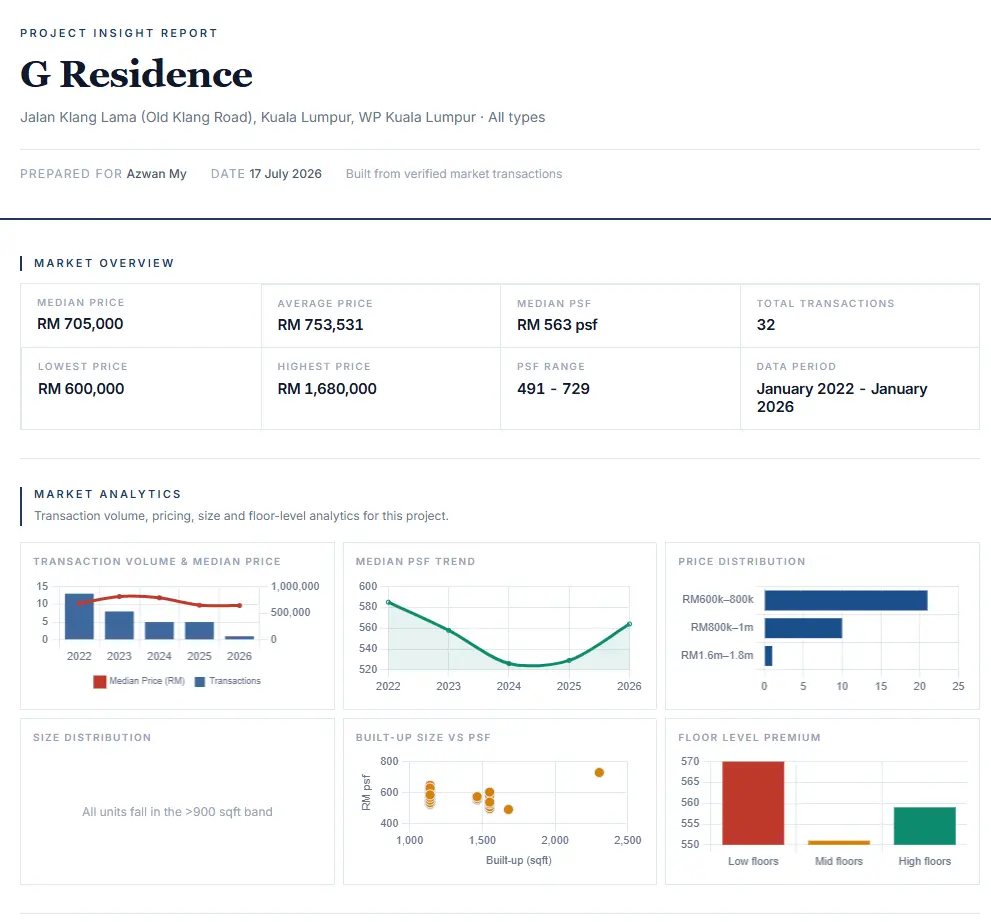Image resolution: width=991 pixels, height=922 pixels.
Task: Click the 2023 data point on PSF trend line
Action: 449,630
